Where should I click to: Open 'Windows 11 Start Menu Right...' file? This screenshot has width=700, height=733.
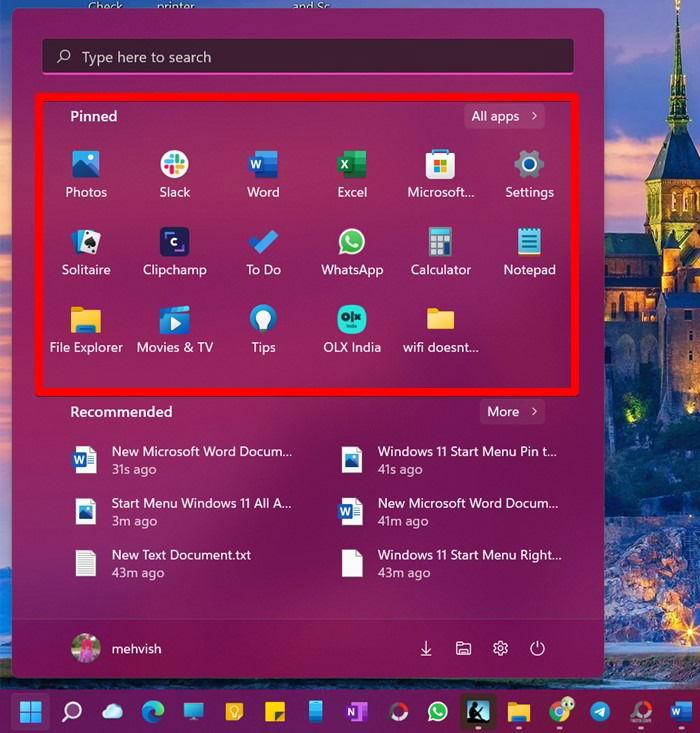[x=449, y=564]
